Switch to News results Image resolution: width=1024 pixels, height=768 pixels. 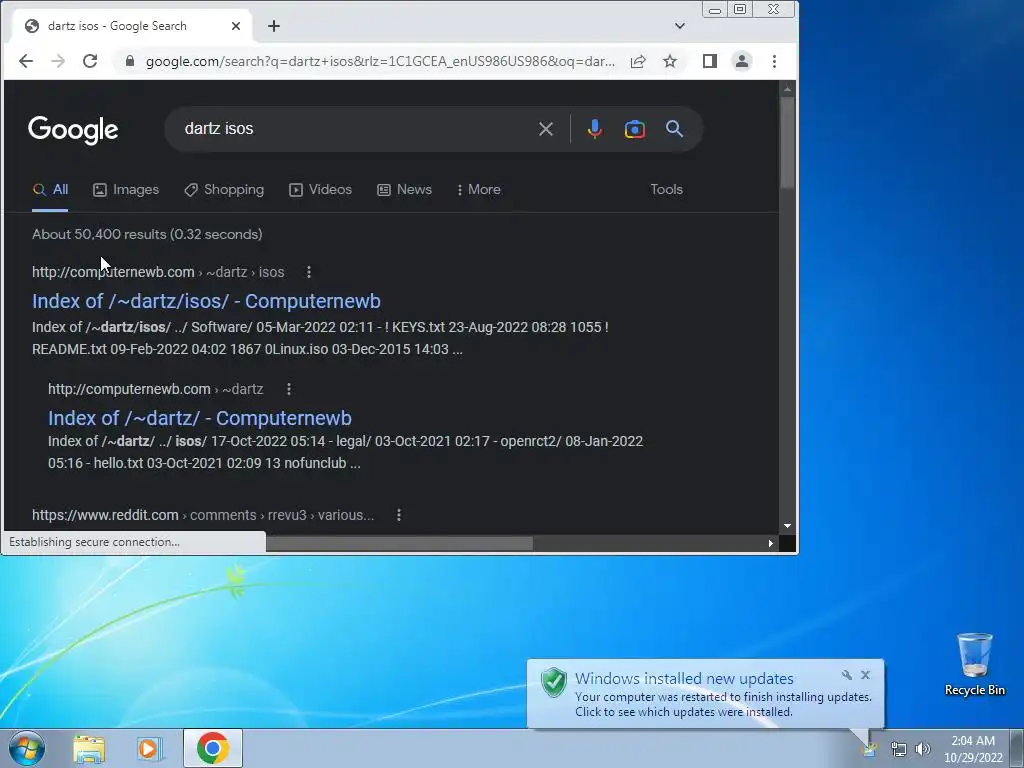(x=404, y=189)
